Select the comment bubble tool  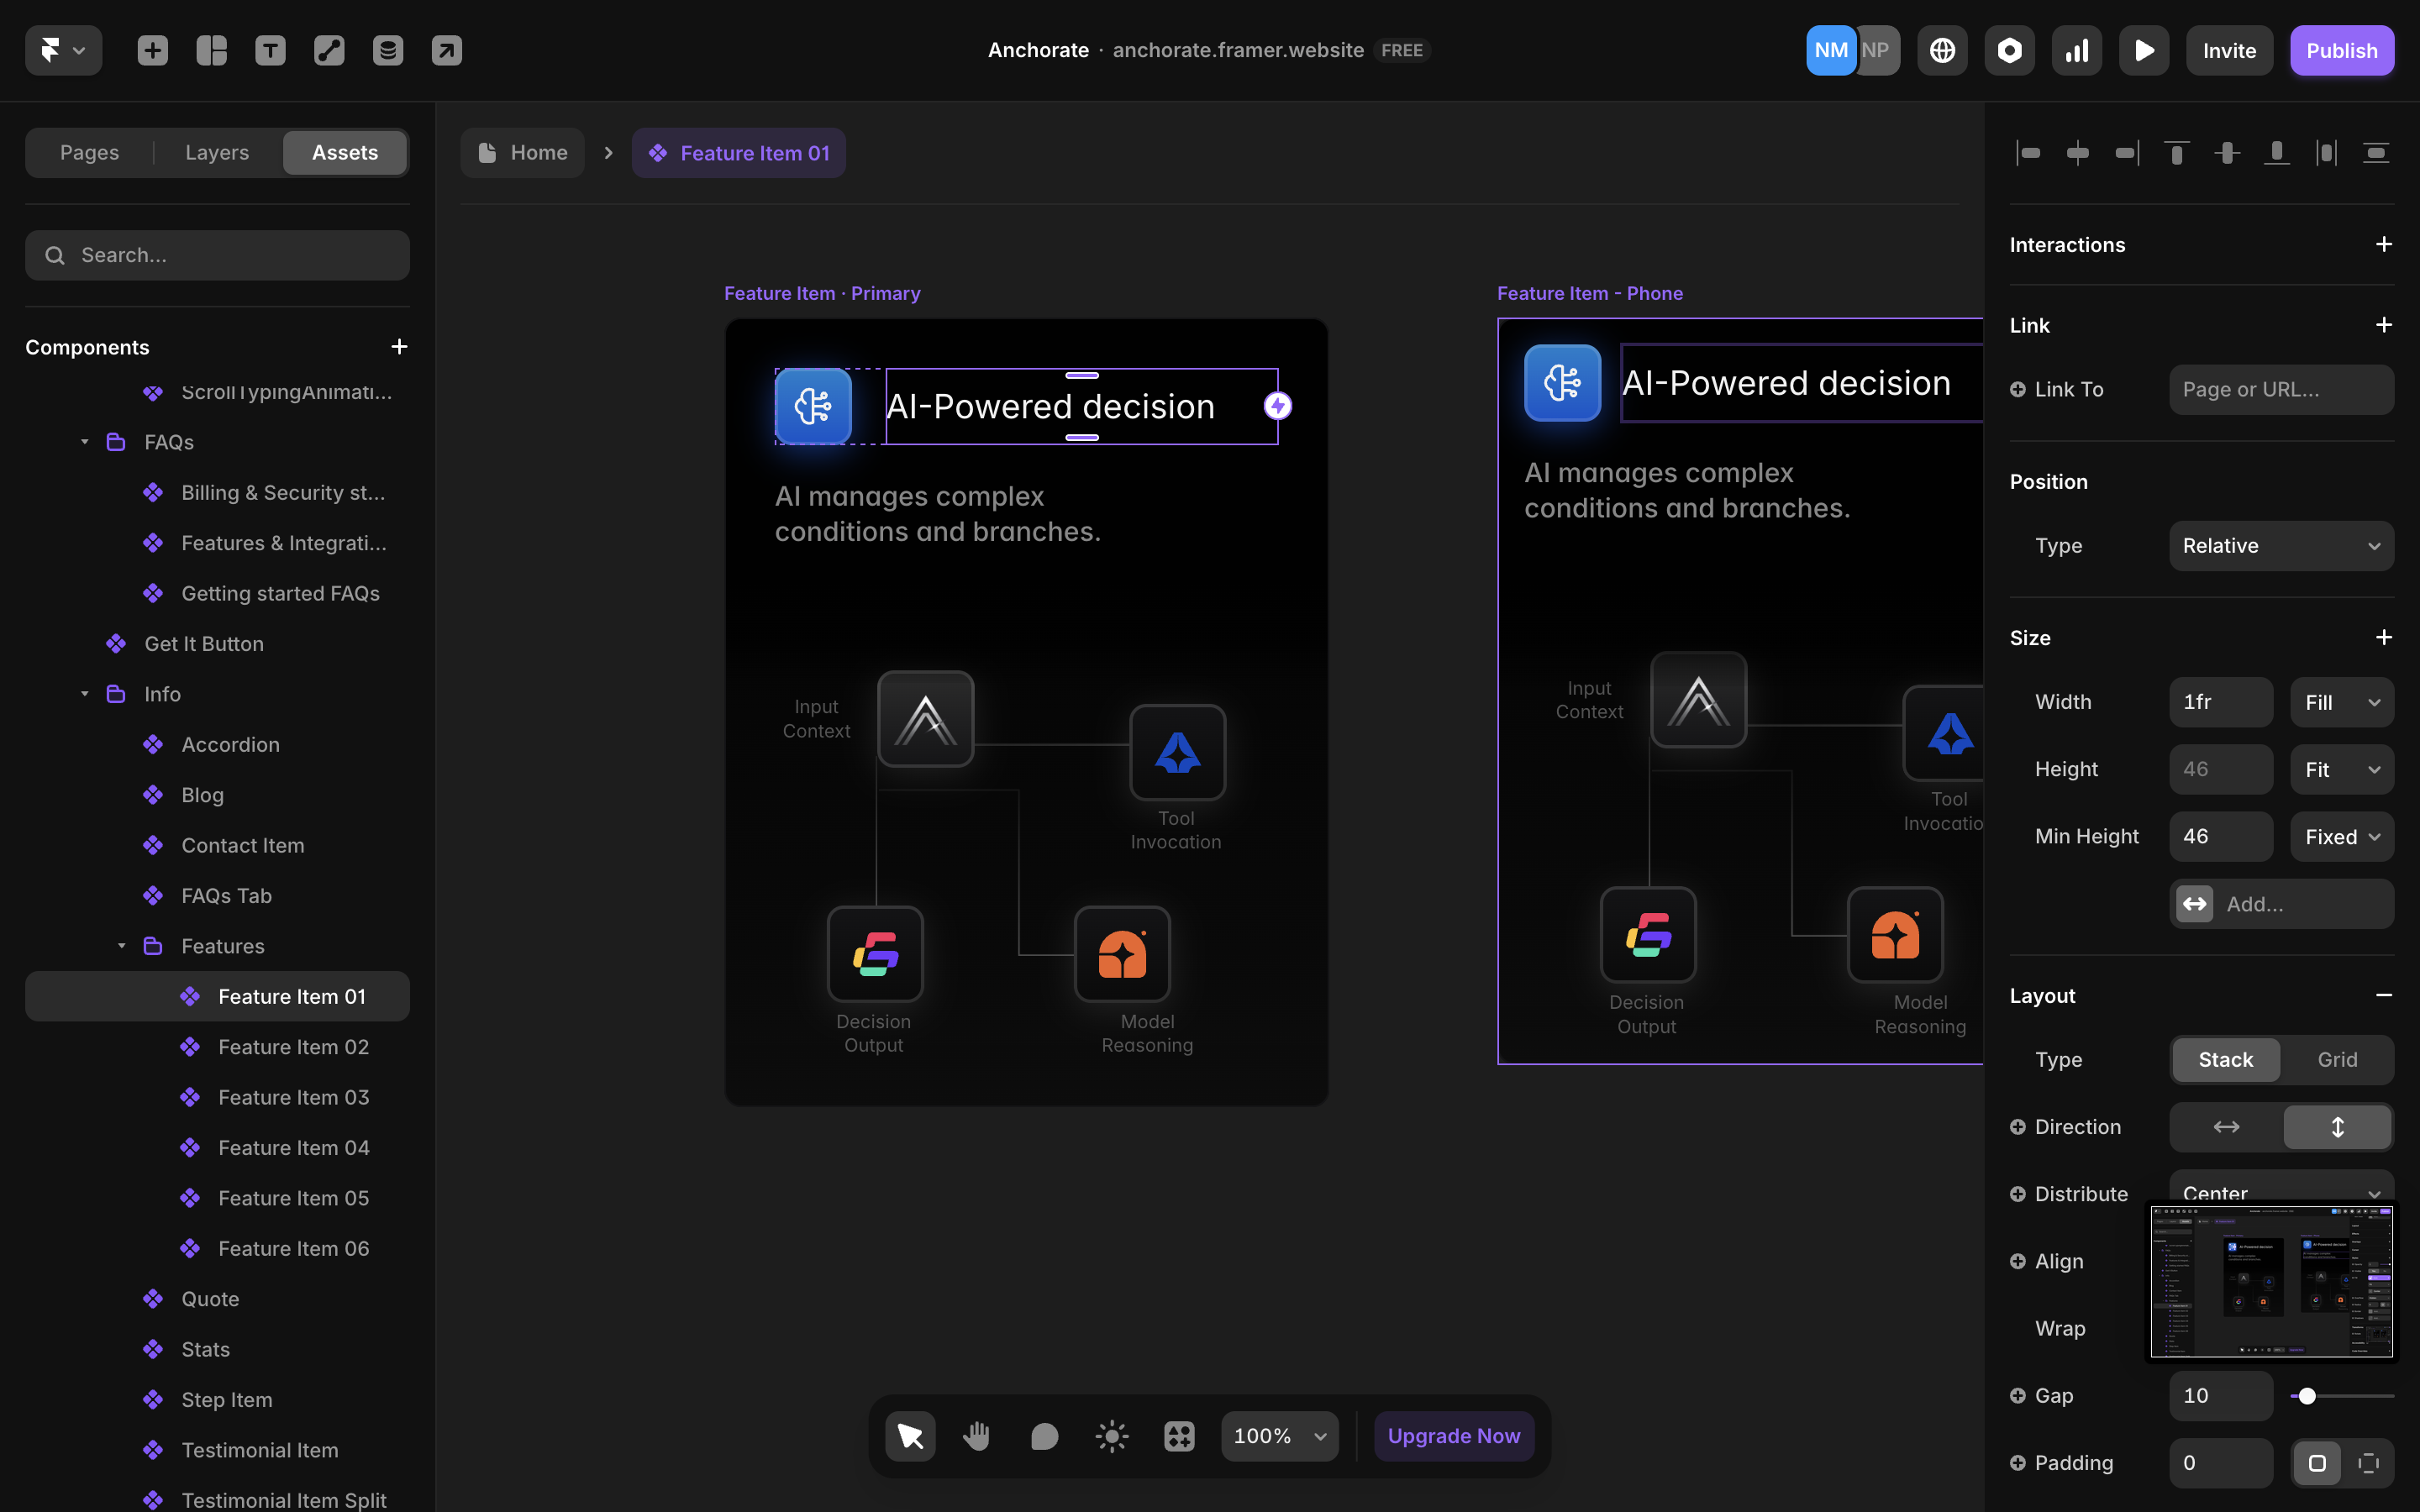(x=1044, y=1436)
